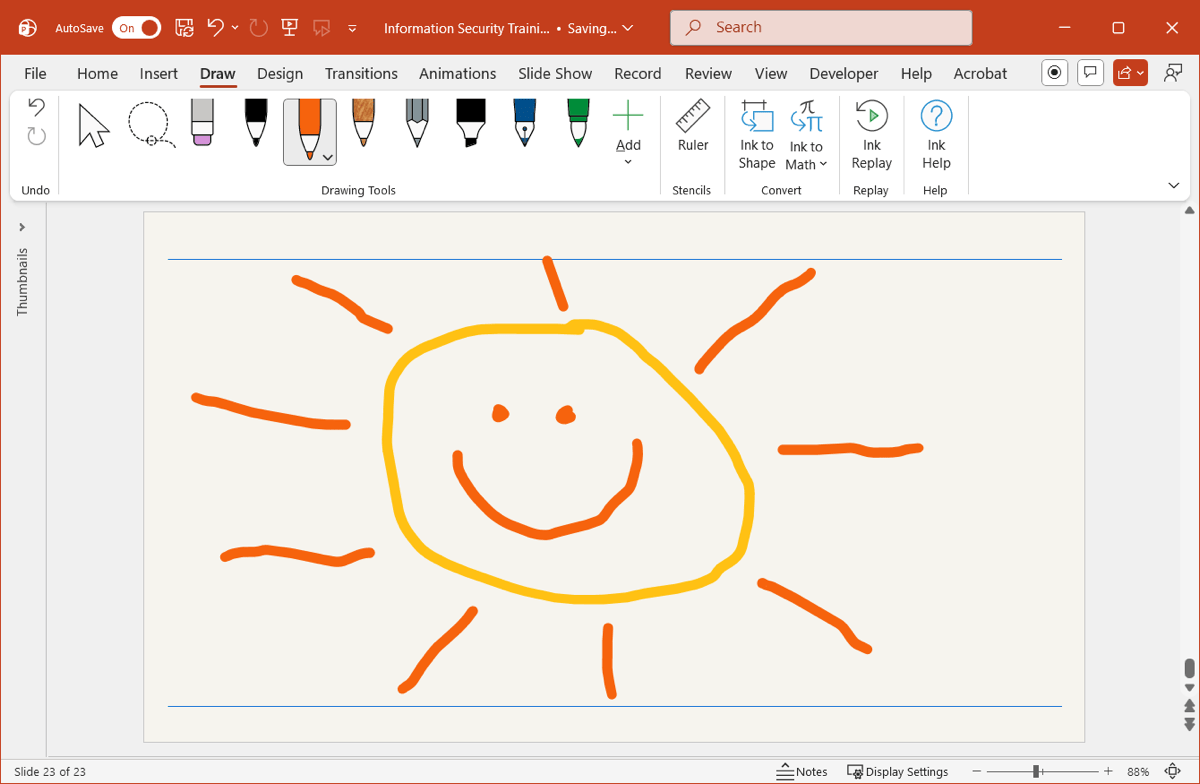Viewport: 1200px width, 784px height.
Task: Choose the green highlighter pen
Action: 578,124
